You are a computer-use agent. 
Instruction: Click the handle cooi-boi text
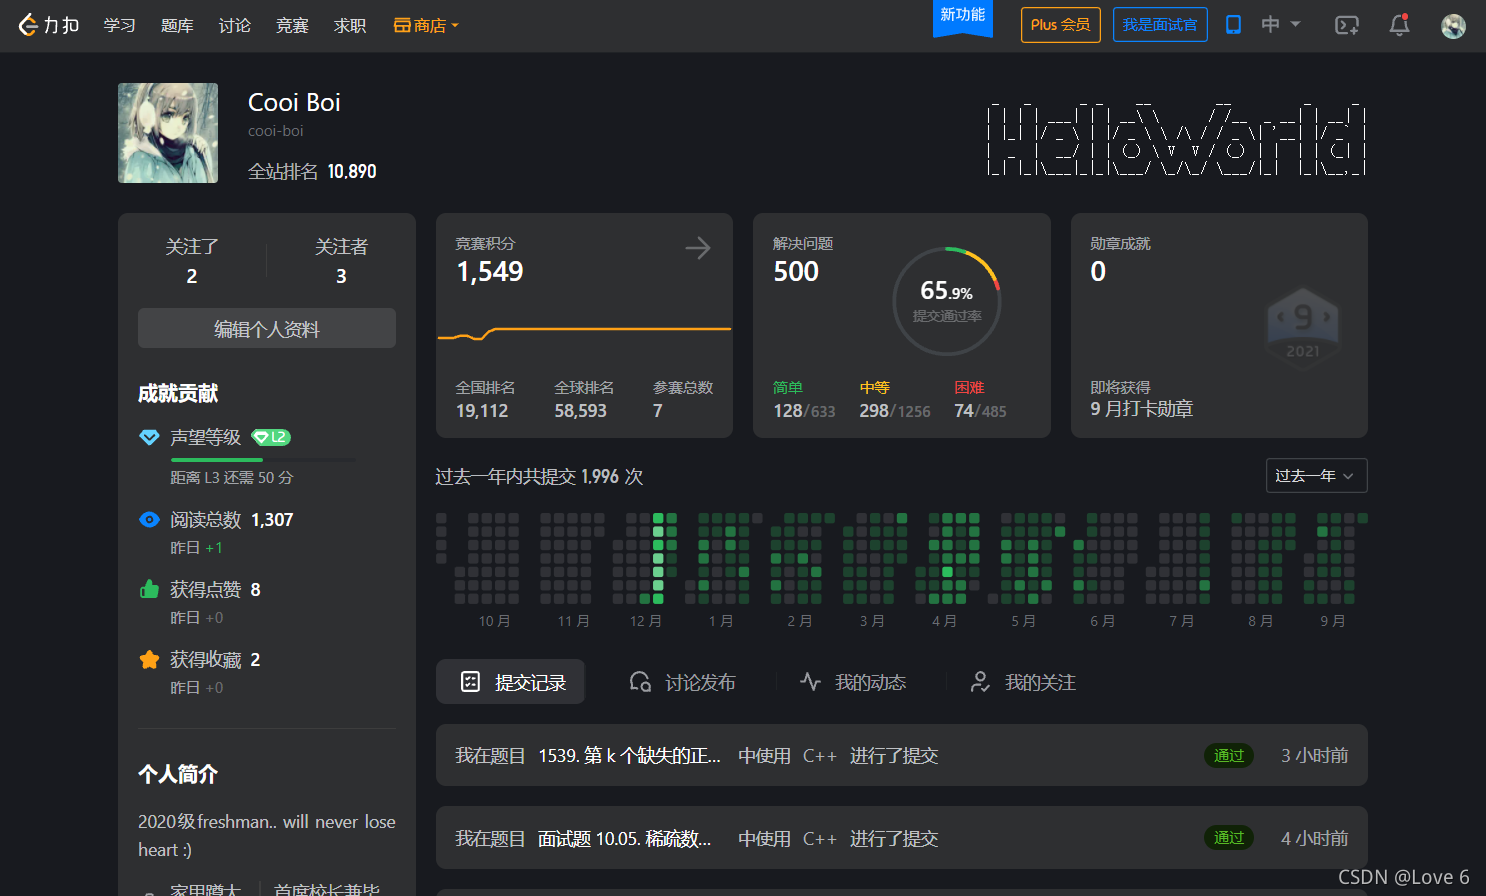tap(276, 131)
